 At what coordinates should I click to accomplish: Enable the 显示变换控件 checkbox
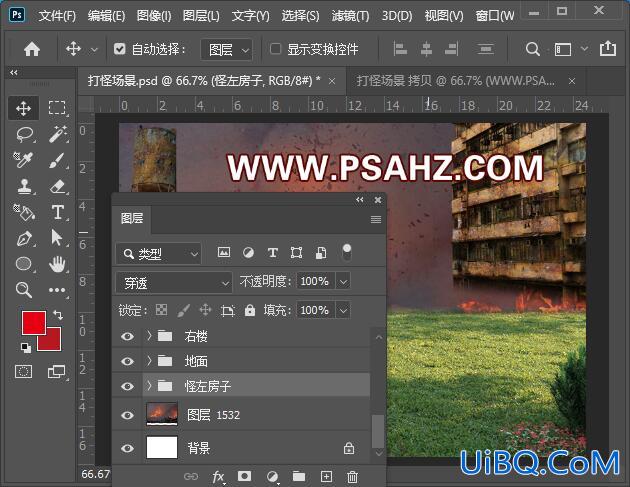275,49
